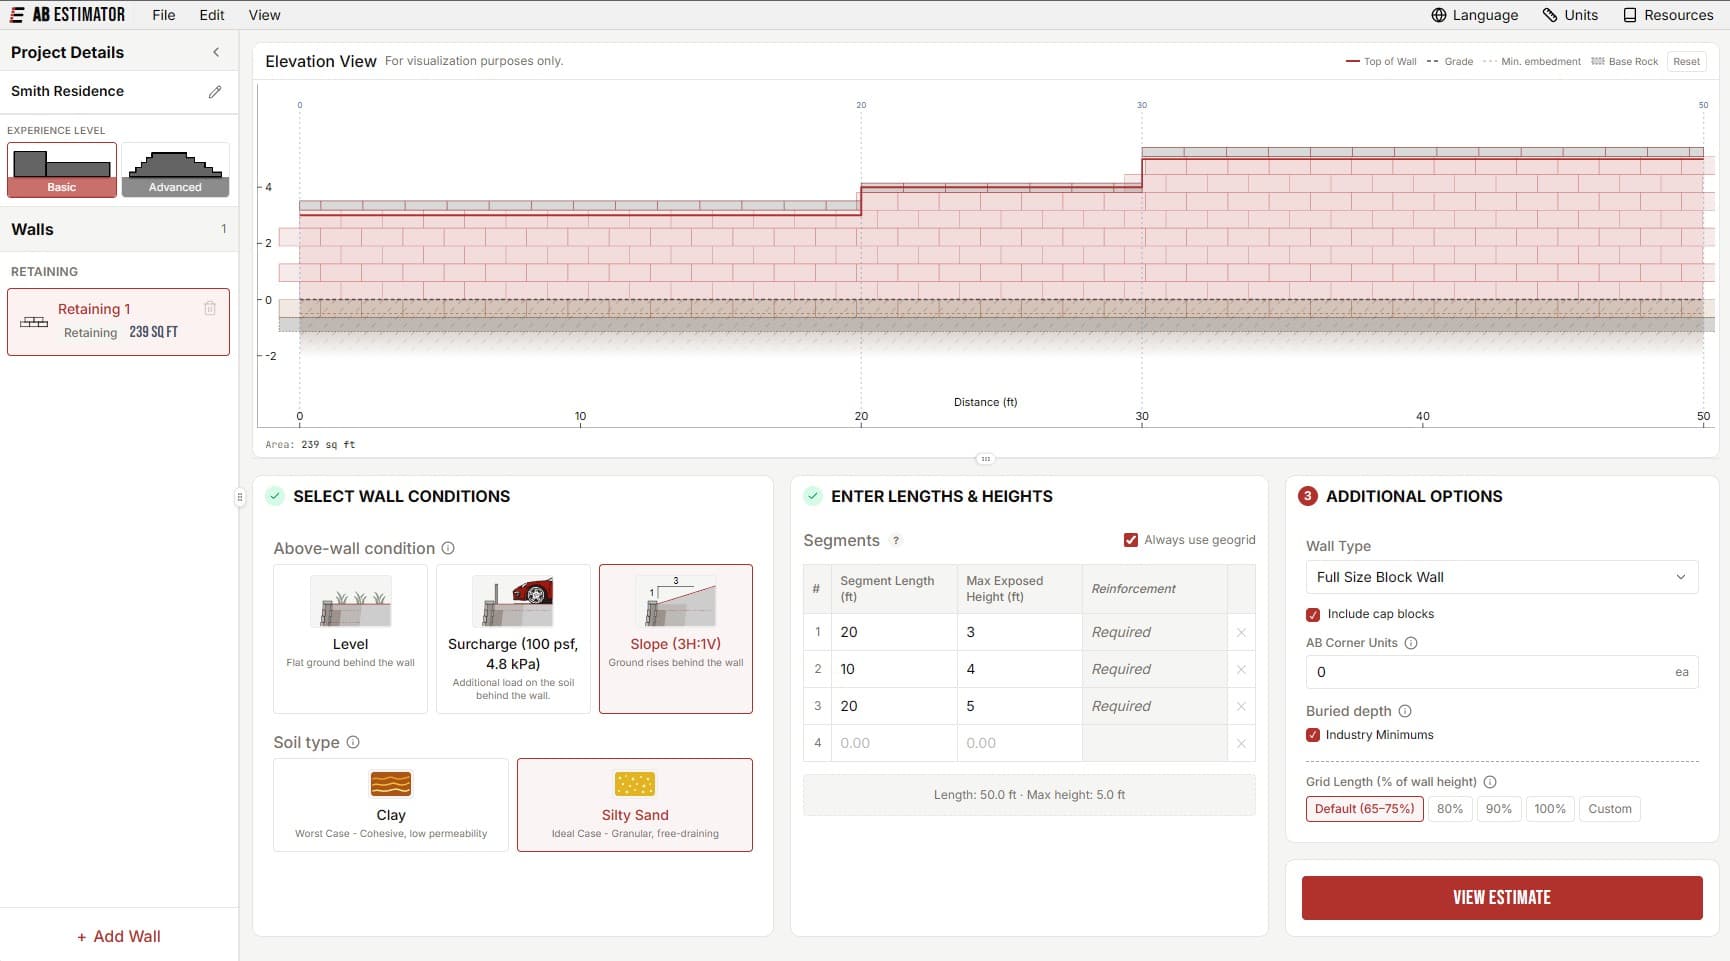Click the View Estimate button
1730x961 pixels.
(x=1502, y=898)
